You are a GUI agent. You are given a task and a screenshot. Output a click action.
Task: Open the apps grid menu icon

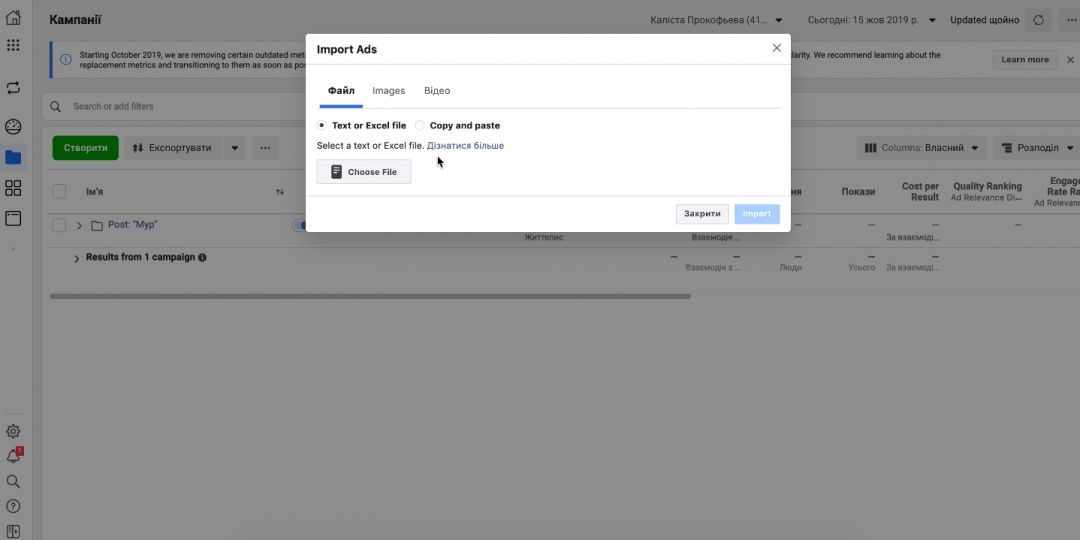point(13,45)
